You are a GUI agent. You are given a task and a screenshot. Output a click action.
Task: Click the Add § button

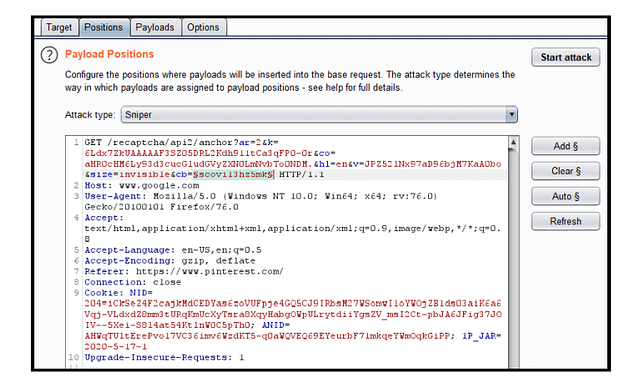566,146
